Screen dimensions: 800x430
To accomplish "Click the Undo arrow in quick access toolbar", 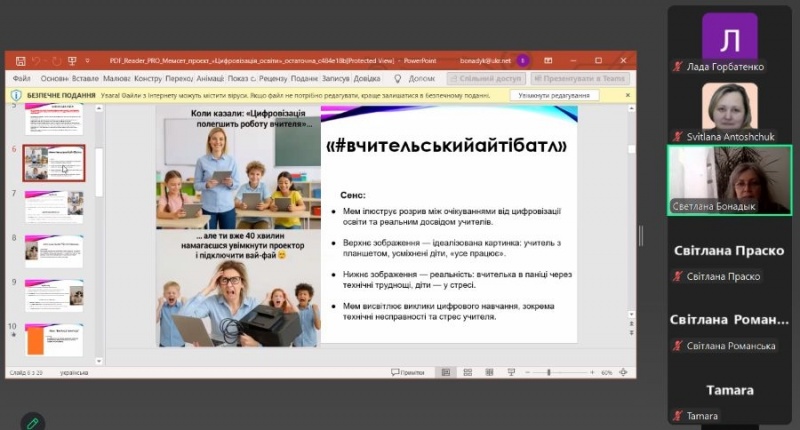I will point(36,61).
